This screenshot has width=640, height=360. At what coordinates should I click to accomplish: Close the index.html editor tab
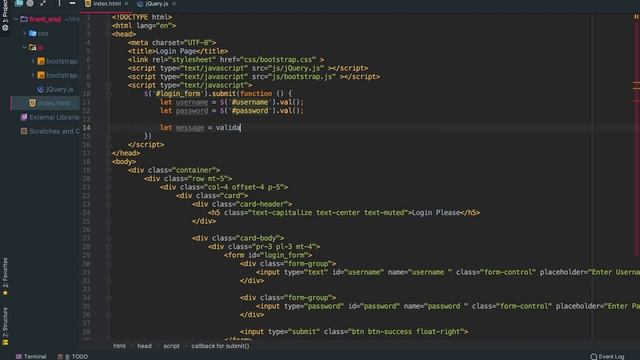pos(126,4)
